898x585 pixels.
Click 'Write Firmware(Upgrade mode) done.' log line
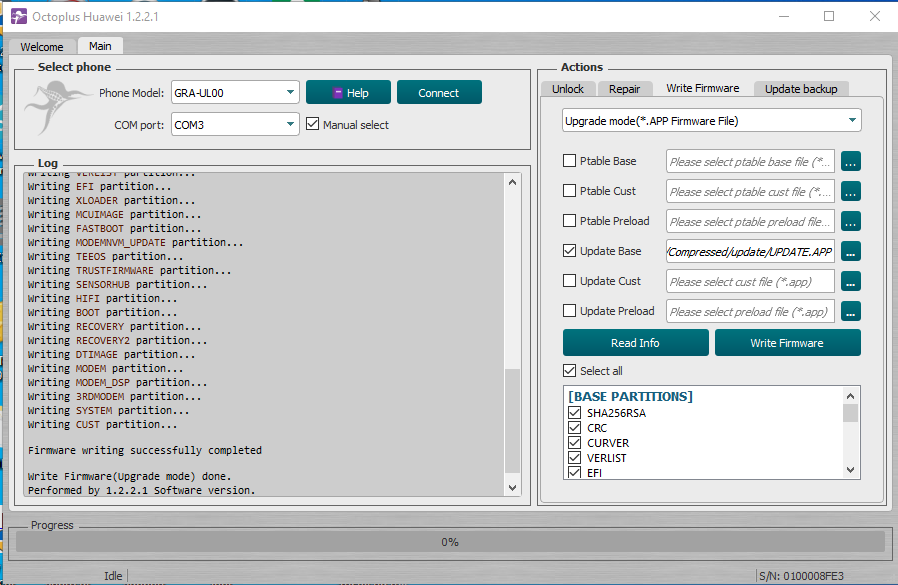(x=129, y=476)
